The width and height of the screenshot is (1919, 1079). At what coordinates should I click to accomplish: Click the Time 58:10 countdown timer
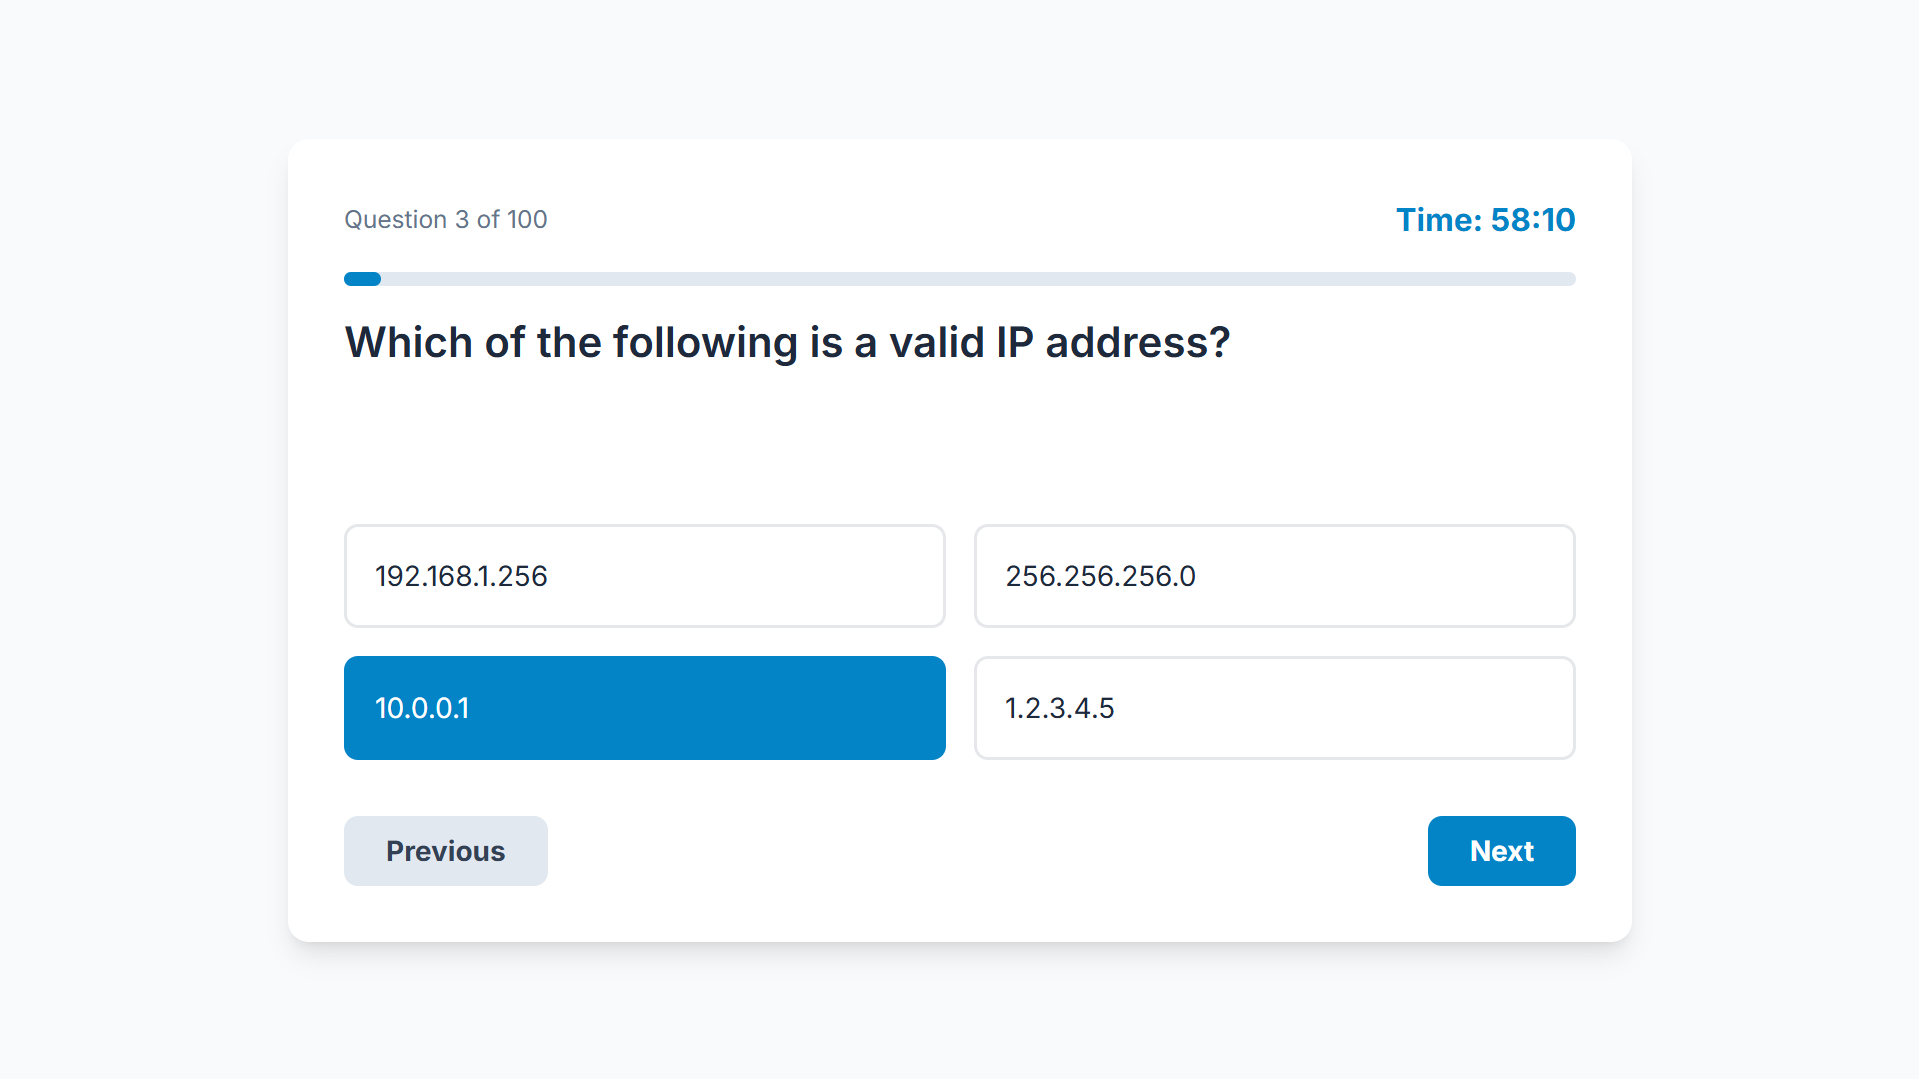(1485, 220)
